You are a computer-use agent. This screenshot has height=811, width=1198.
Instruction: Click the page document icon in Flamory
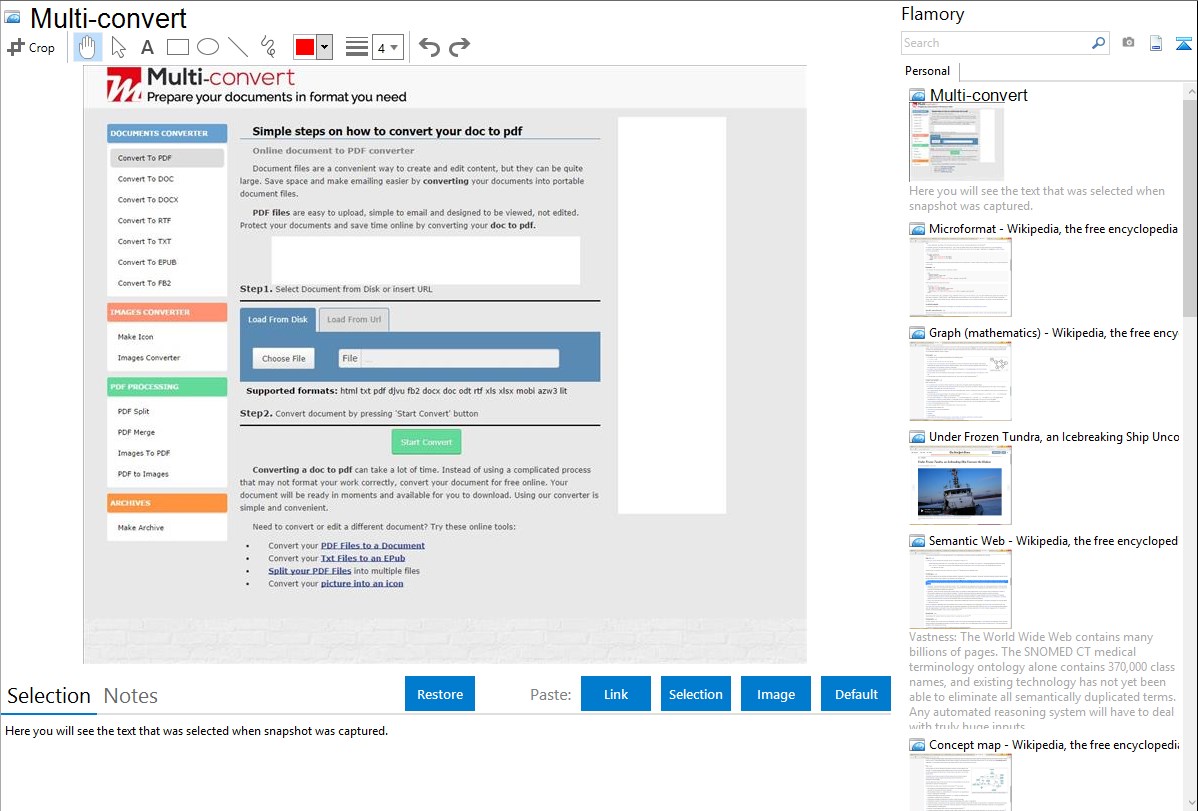(1156, 43)
